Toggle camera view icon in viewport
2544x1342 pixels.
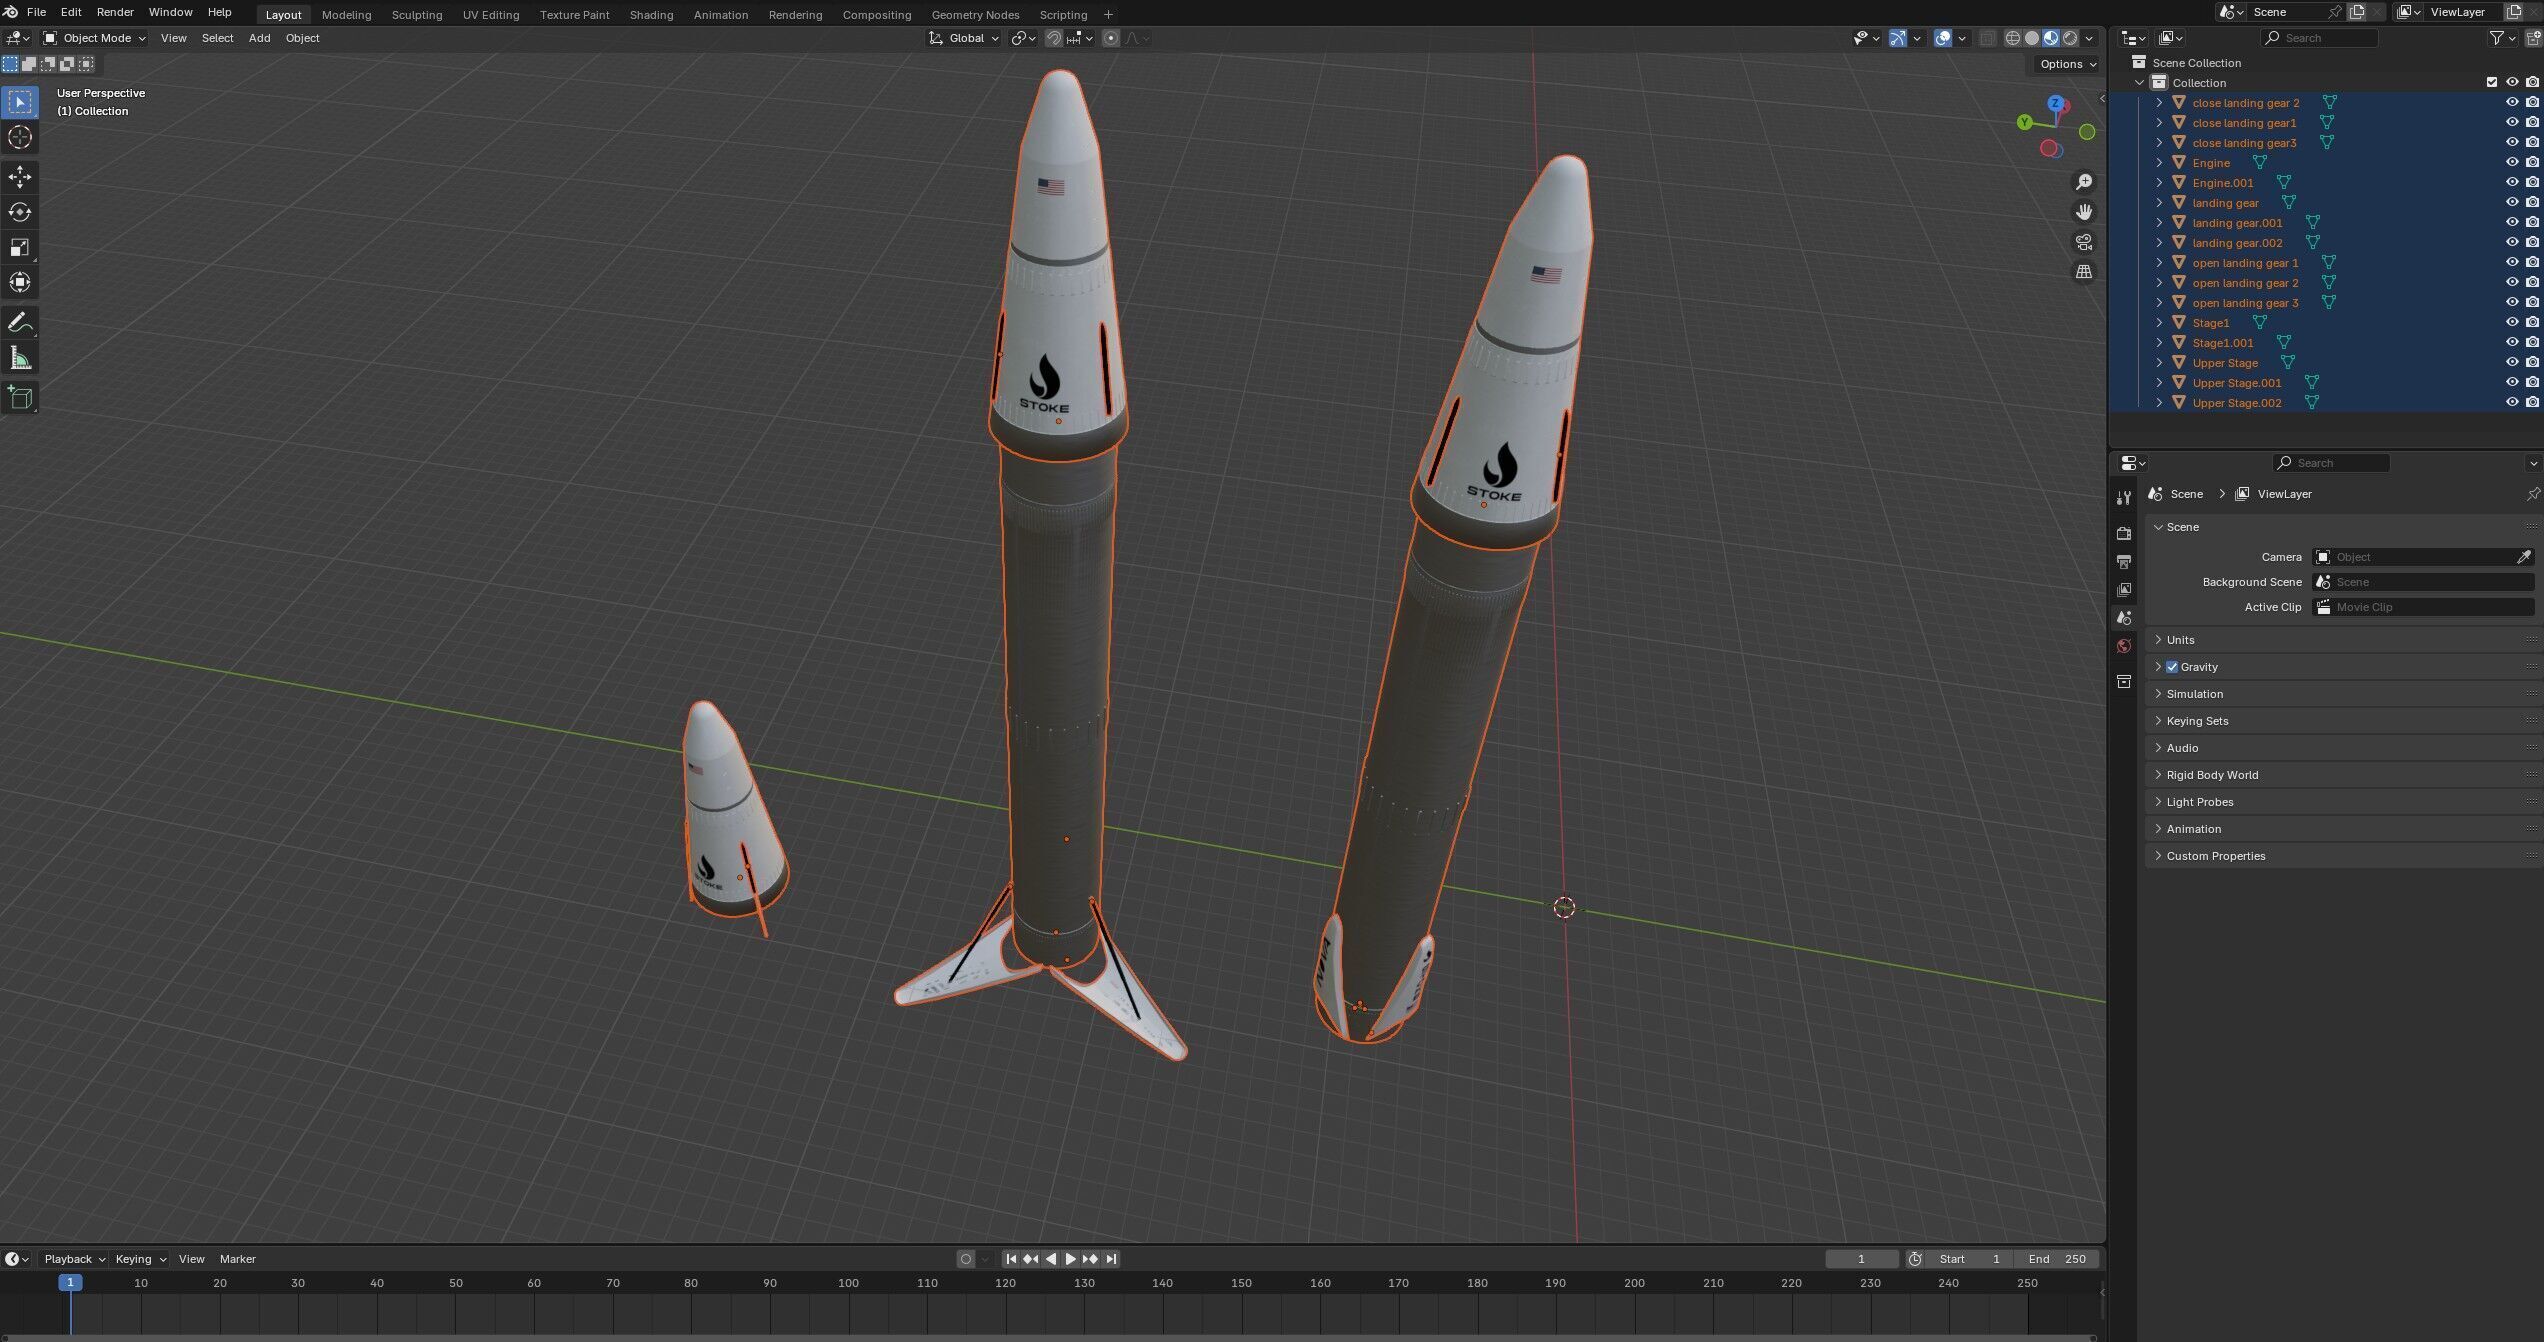(2084, 242)
